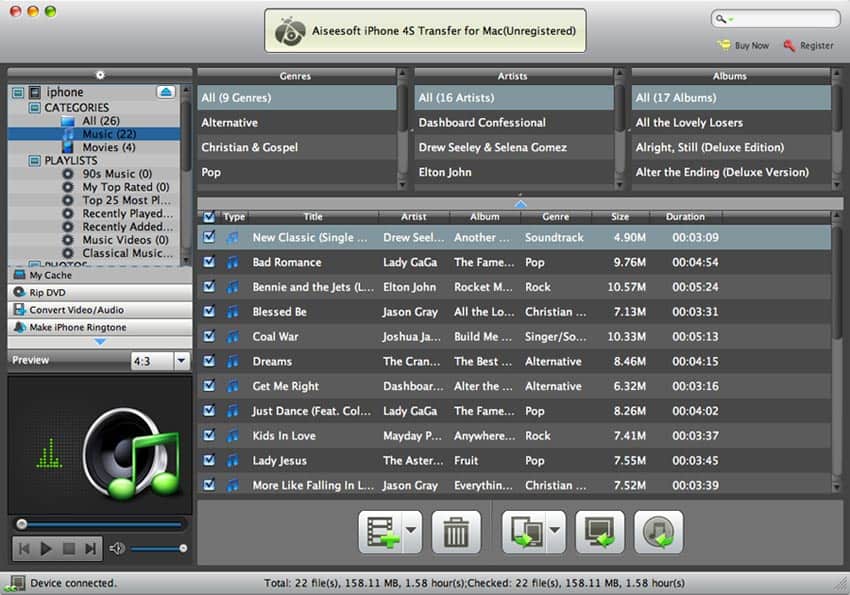Open Convert Video/Audio tool
Screen dimensions: 850x595
click(x=100, y=309)
